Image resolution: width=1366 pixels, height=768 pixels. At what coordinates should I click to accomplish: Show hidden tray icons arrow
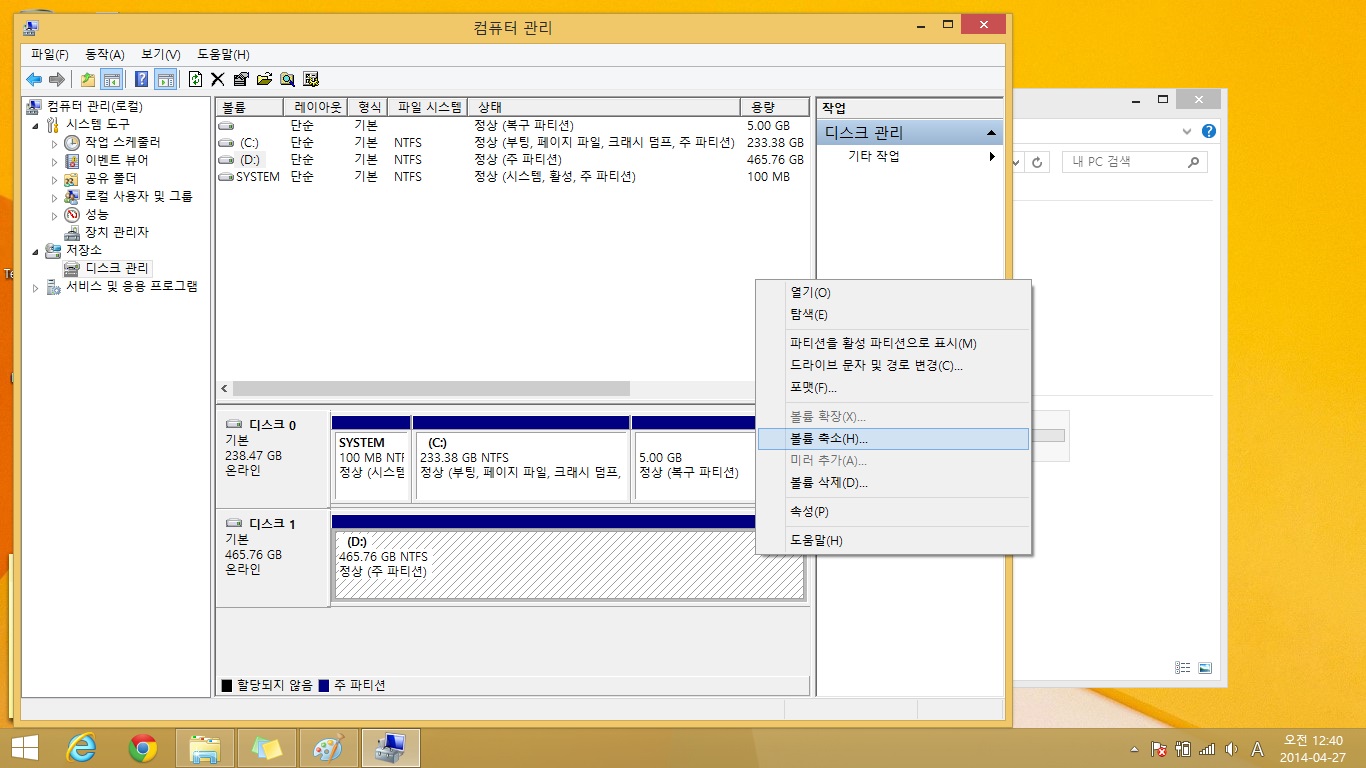(x=1134, y=749)
